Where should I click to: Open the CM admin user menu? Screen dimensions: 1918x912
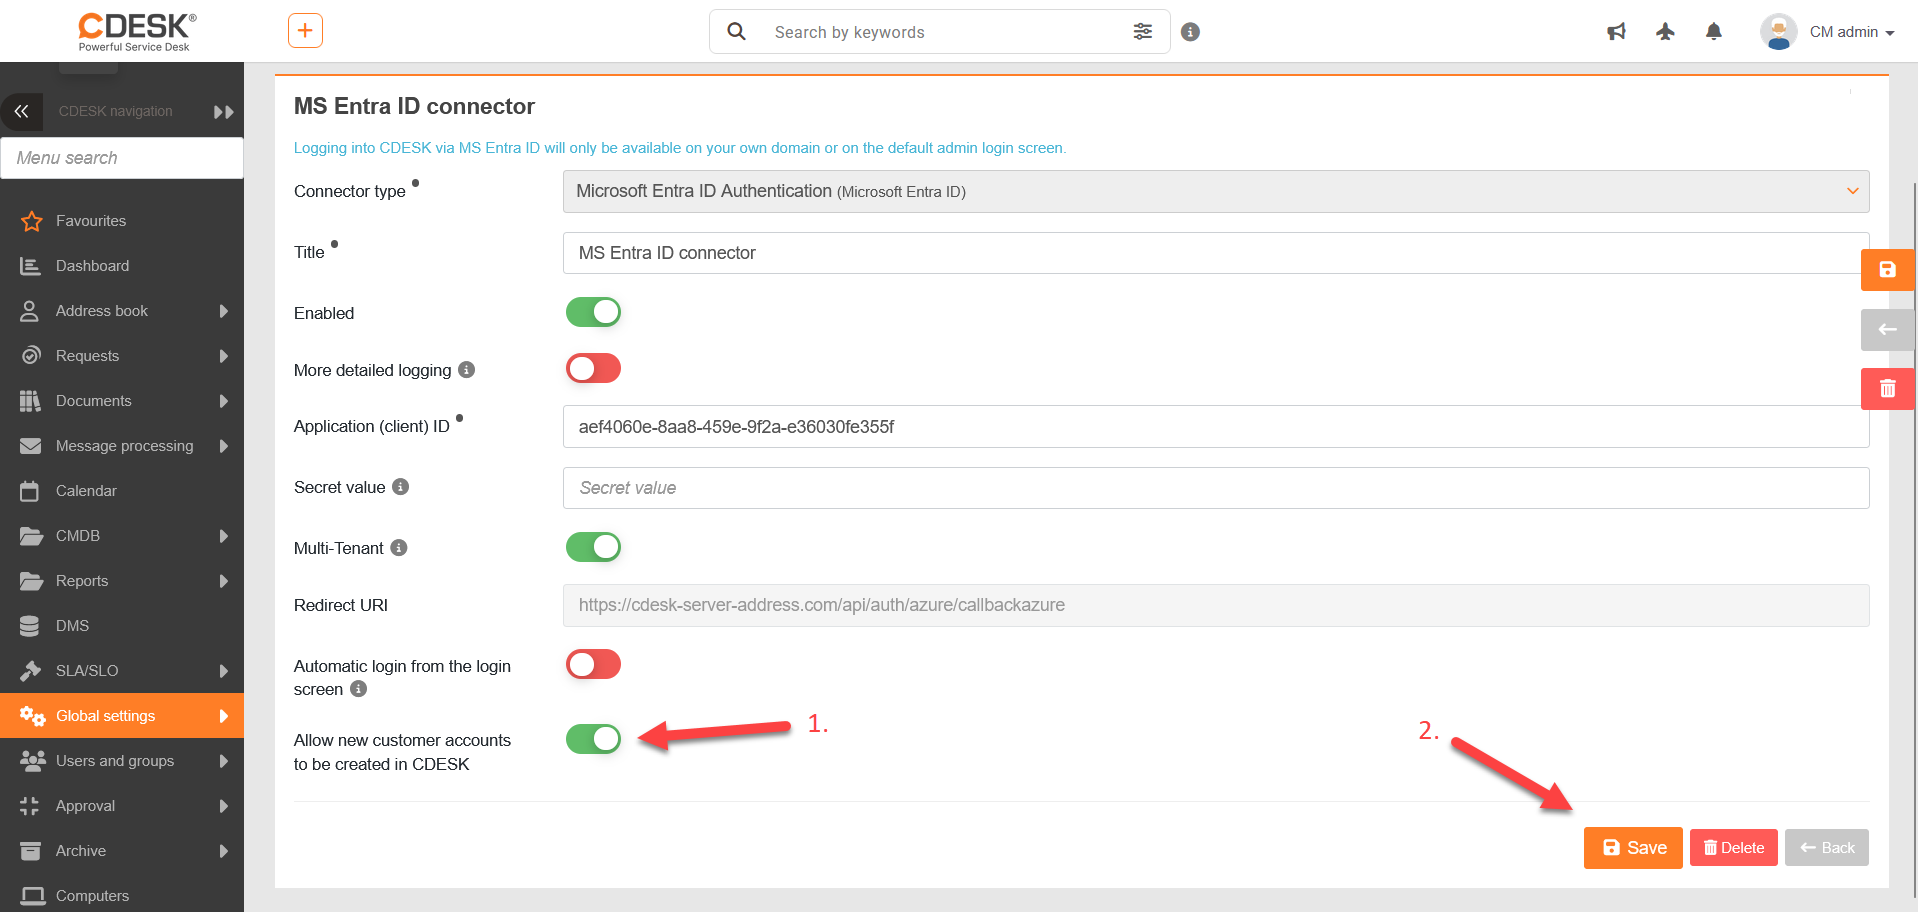[x=1852, y=32]
